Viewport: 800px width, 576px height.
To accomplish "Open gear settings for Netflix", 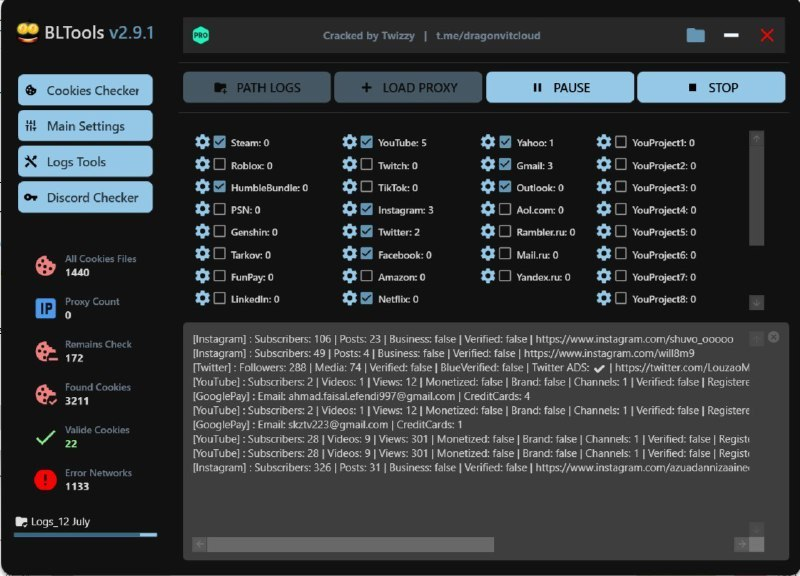I will pos(349,298).
